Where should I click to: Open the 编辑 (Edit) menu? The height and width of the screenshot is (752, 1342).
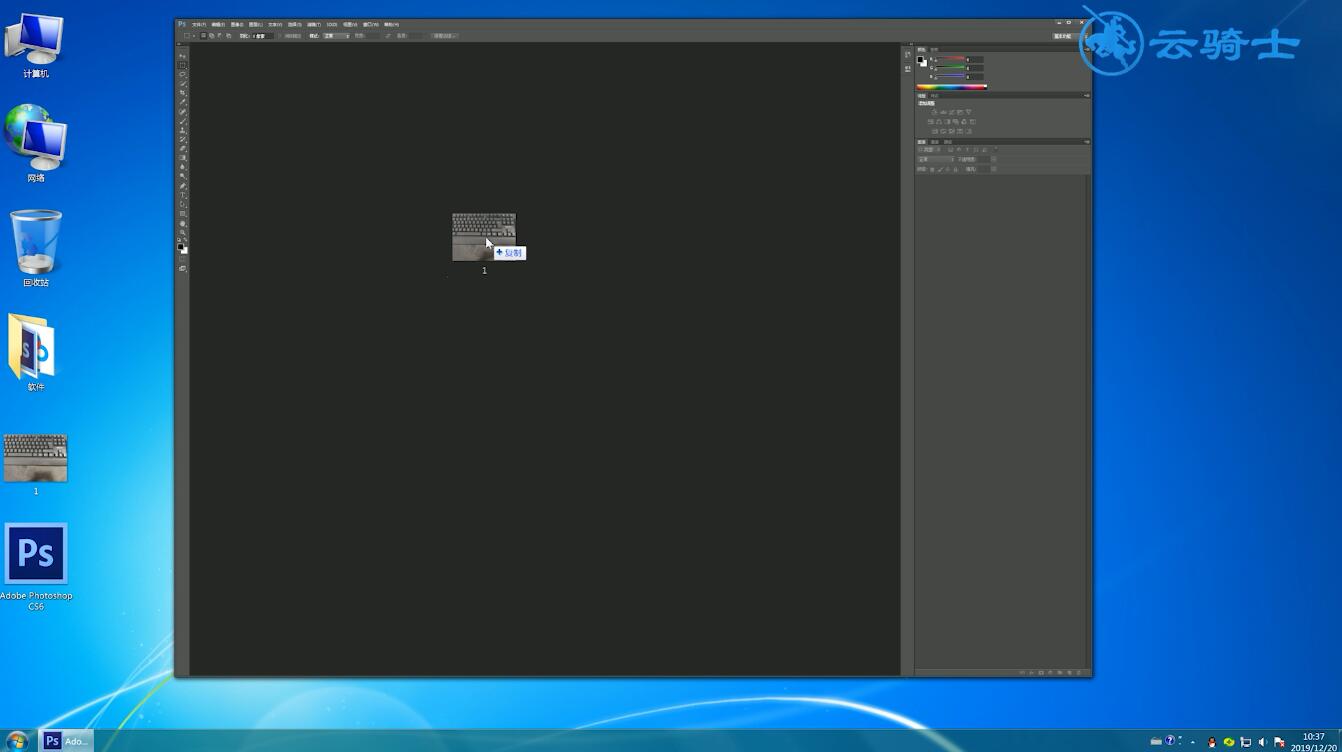point(218,25)
